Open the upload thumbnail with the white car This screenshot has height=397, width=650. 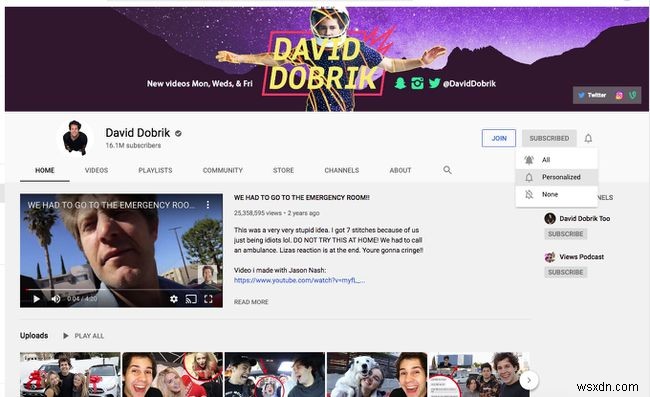(x=70, y=375)
